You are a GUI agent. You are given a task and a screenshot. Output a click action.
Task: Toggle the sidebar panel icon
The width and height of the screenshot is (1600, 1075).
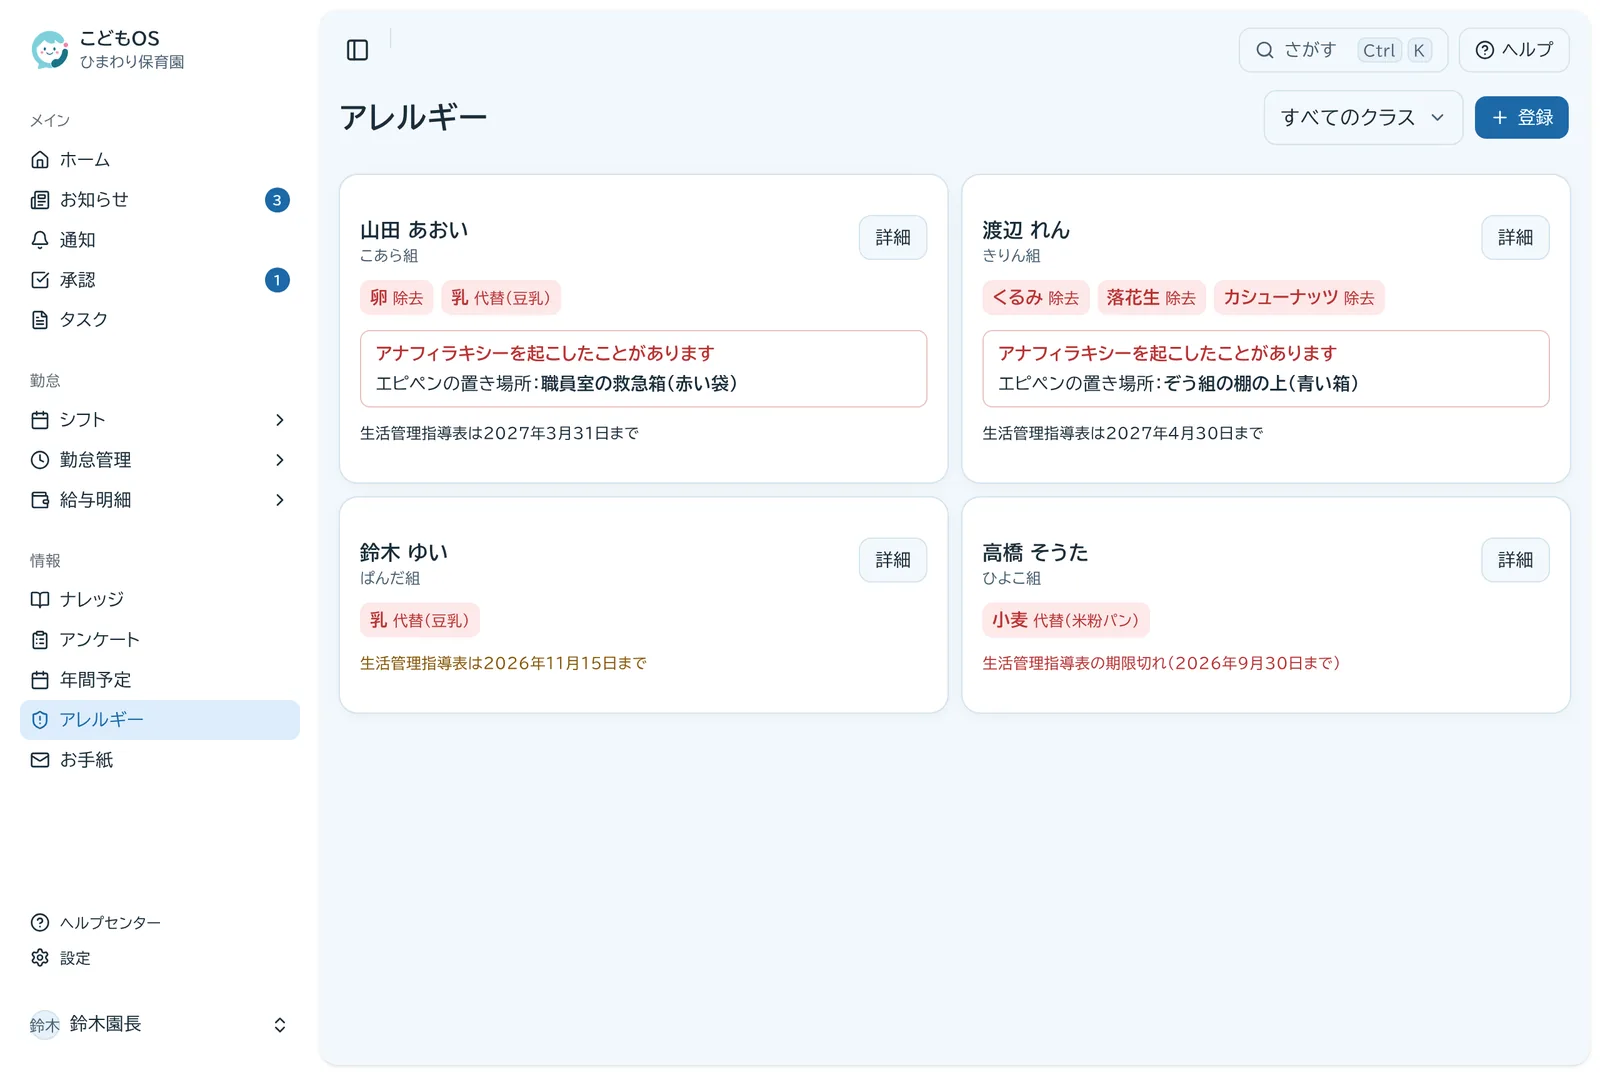point(357,50)
